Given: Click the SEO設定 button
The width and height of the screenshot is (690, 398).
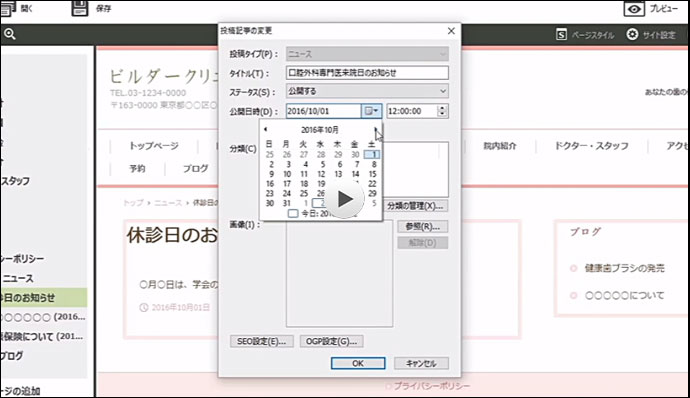Looking at the screenshot, I should pos(261,341).
